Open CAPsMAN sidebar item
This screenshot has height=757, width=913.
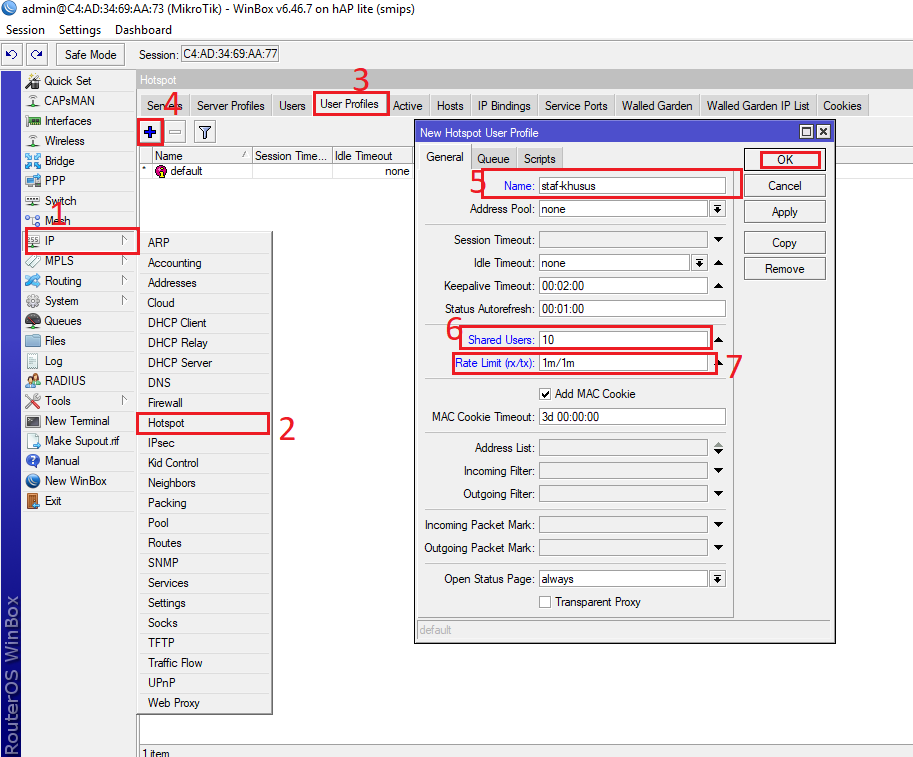click(x=69, y=101)
